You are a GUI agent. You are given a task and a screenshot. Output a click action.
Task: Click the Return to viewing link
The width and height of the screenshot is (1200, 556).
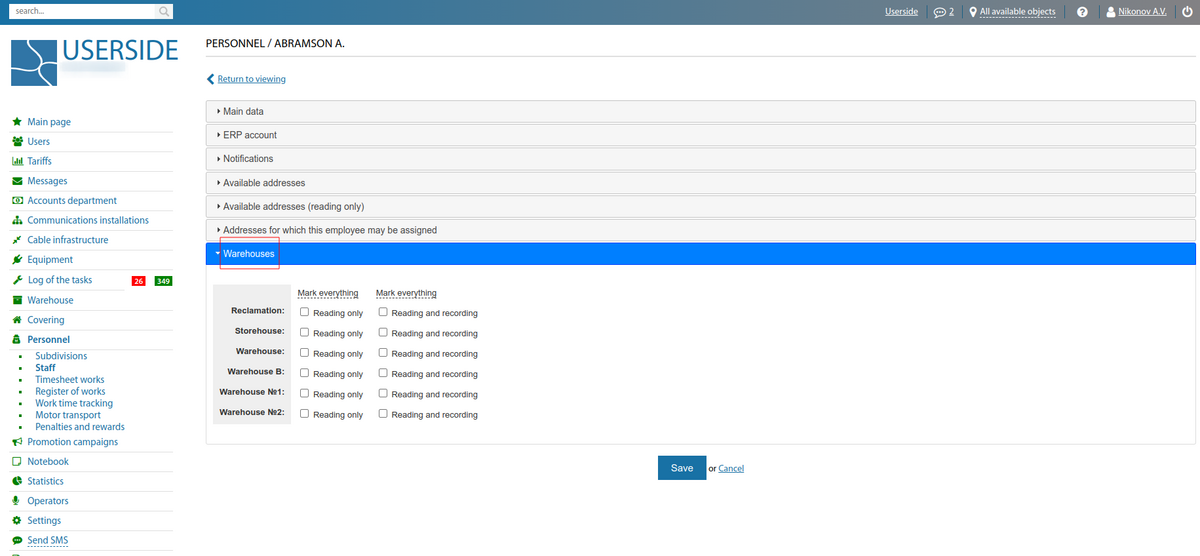point(251,79)
